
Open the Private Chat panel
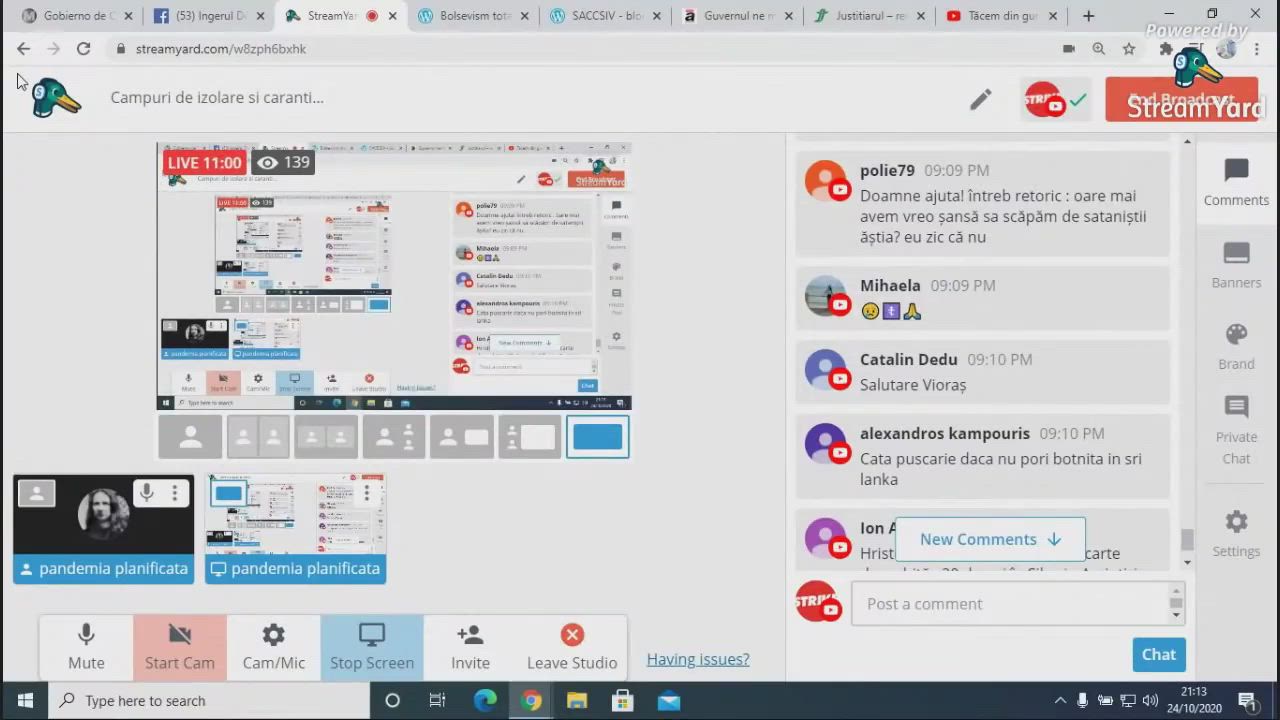point(1236,409)
